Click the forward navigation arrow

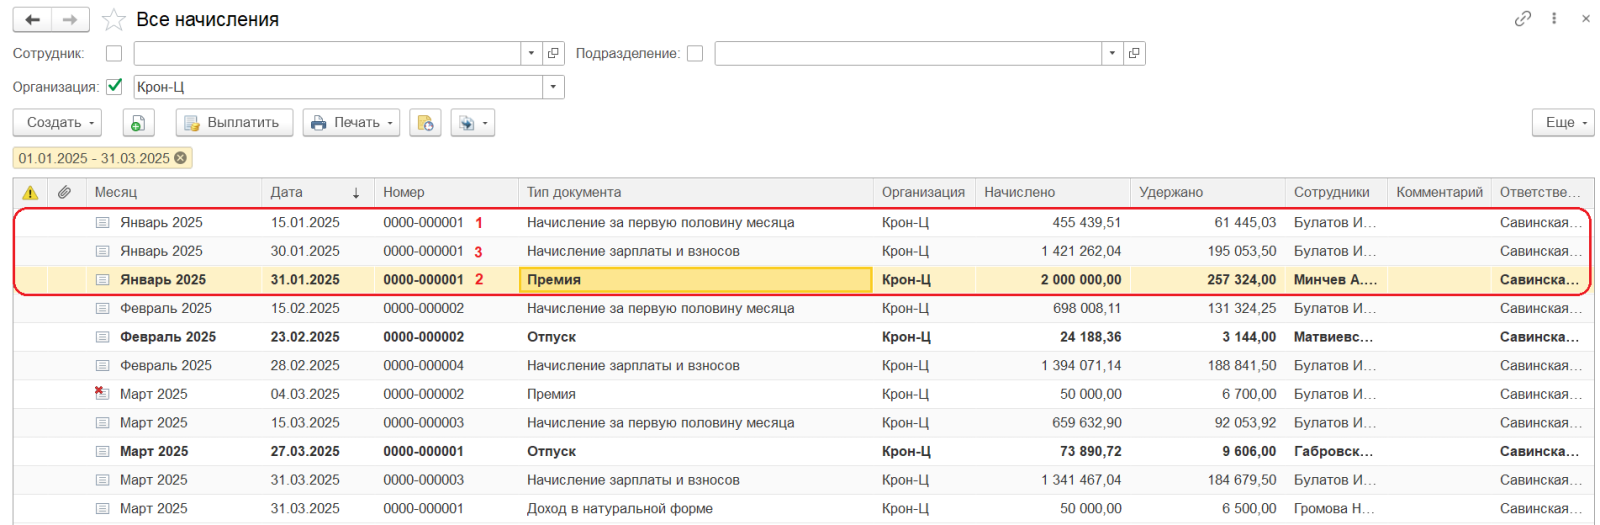tap(70, 20)
